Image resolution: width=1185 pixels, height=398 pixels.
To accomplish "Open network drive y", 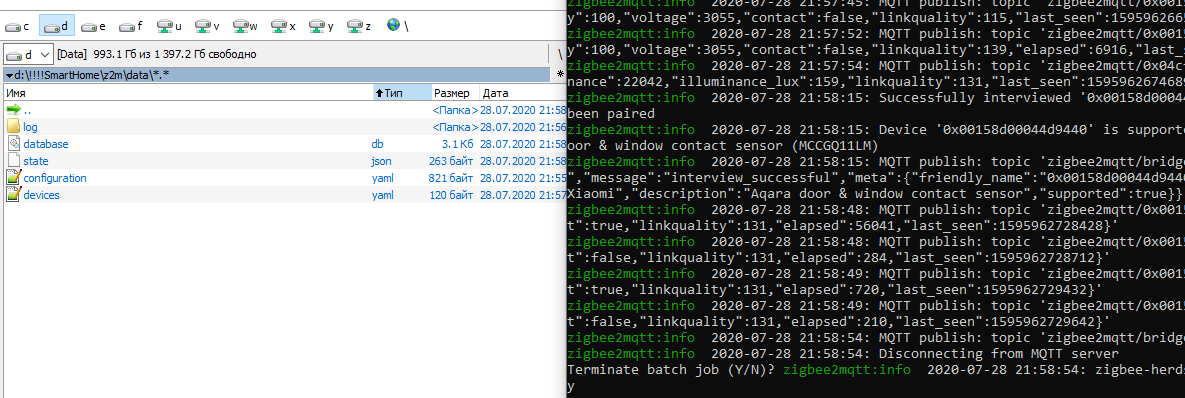I will point(321,26).
